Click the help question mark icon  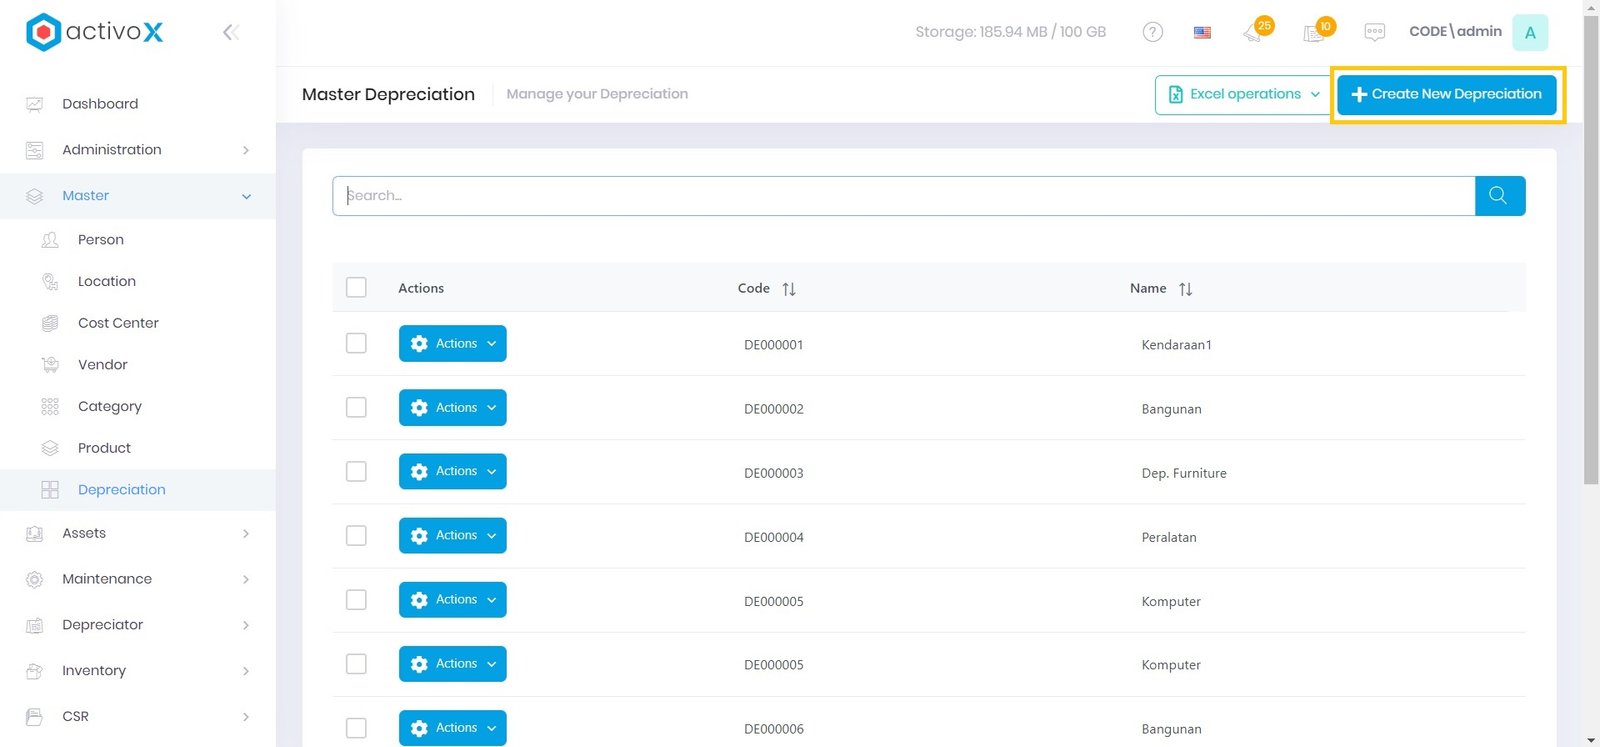coord(1152,32)
